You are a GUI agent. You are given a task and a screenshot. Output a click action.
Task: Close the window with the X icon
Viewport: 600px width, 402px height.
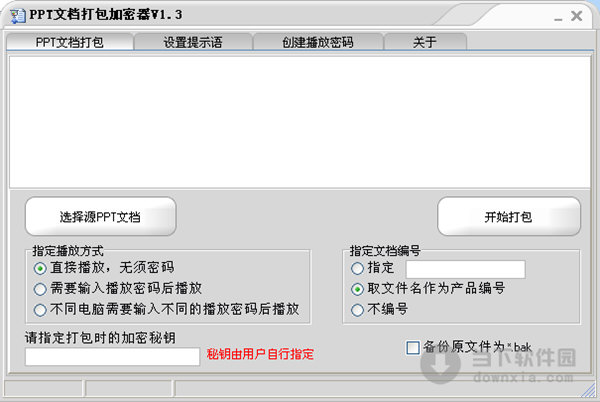576,16
